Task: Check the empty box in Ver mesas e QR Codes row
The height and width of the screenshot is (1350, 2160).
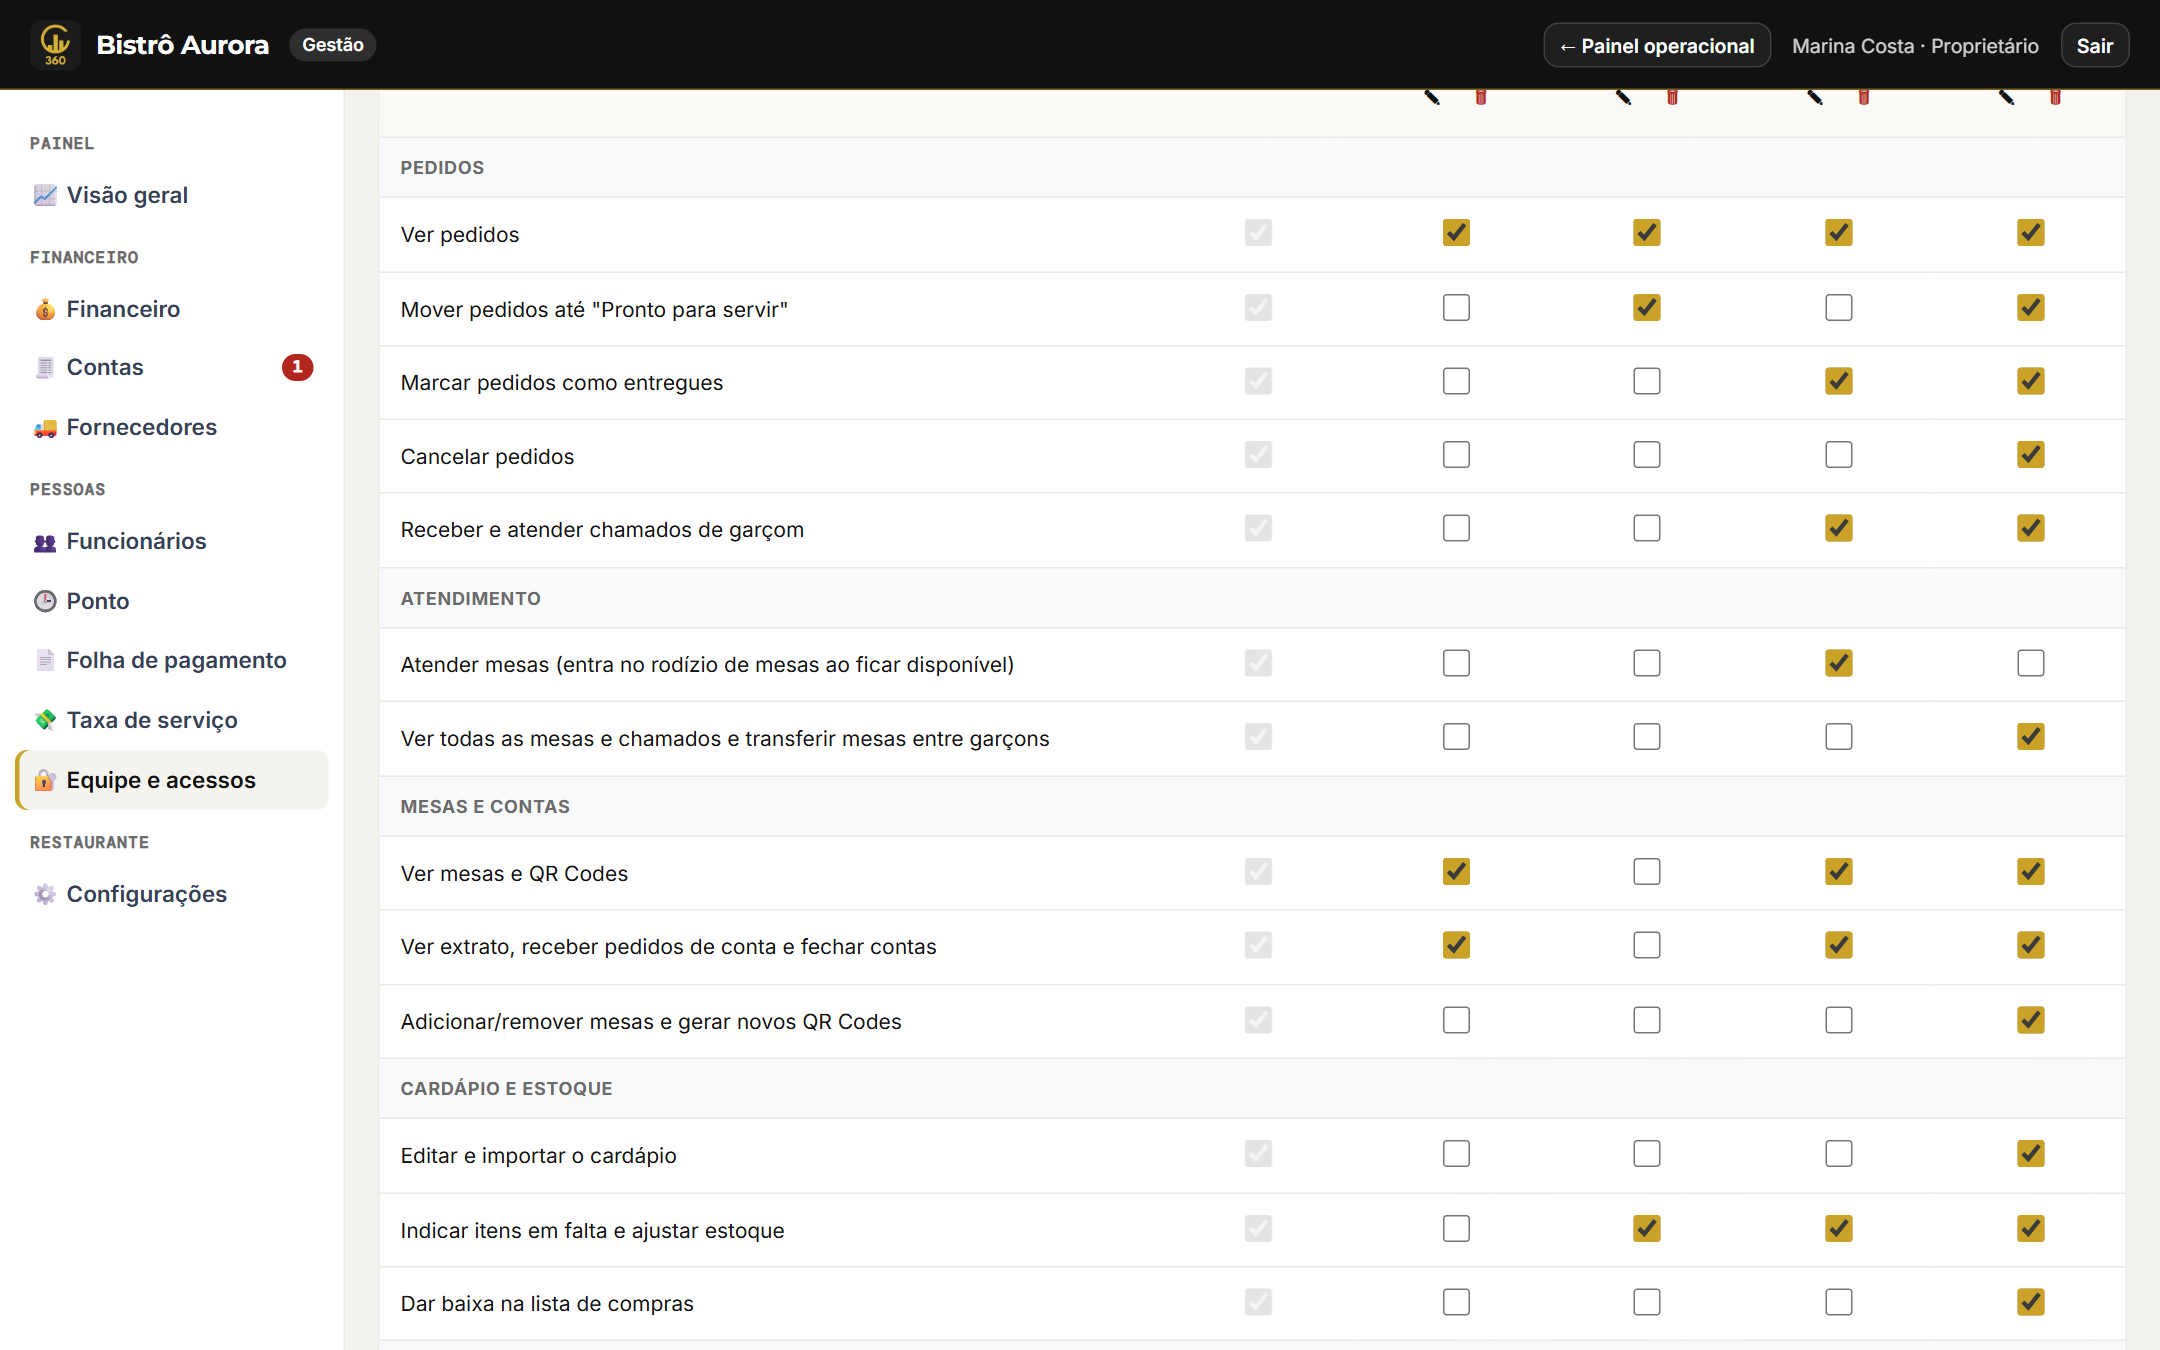Action: tap(1646, 872)
